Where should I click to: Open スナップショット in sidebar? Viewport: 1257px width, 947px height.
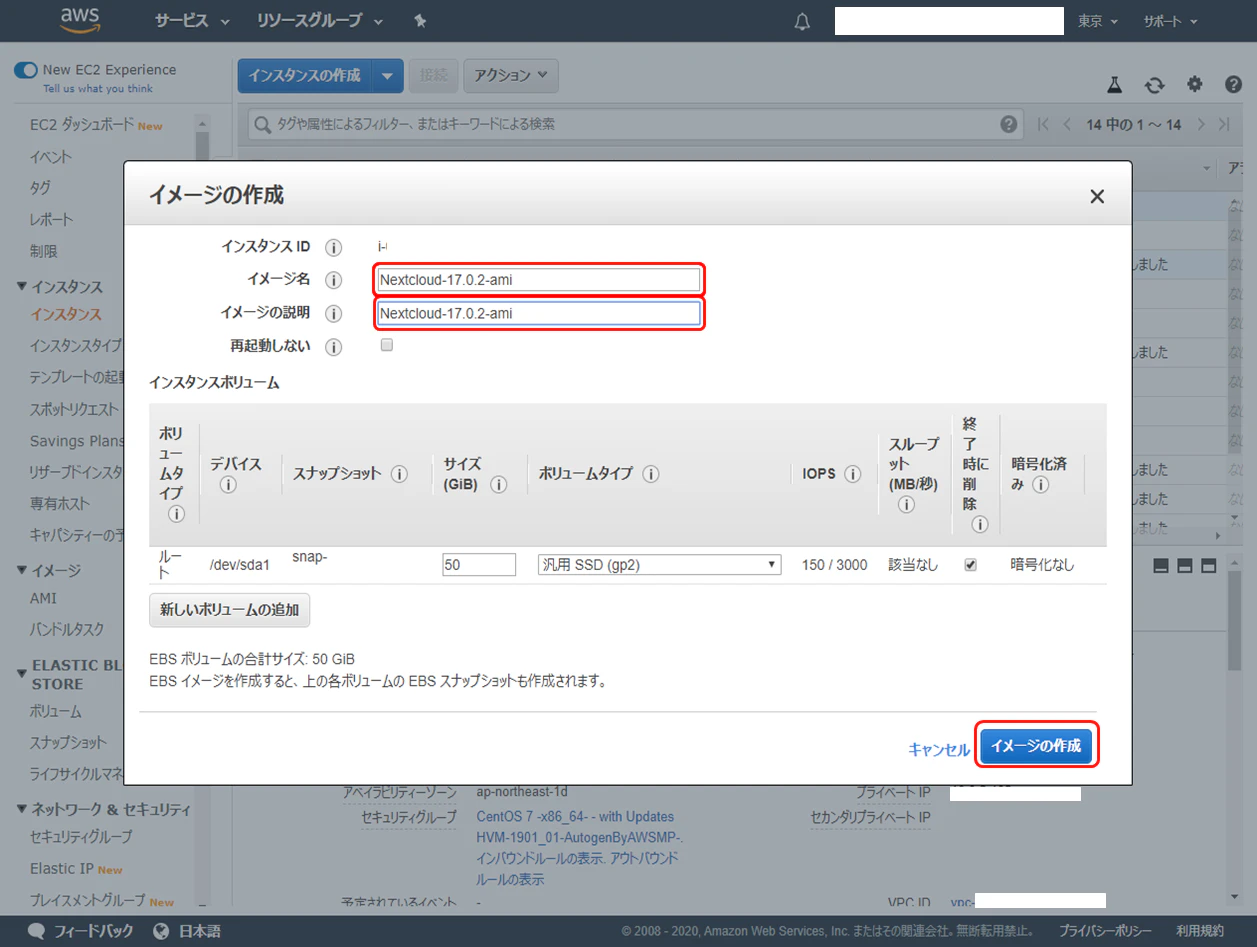(68, 743)
